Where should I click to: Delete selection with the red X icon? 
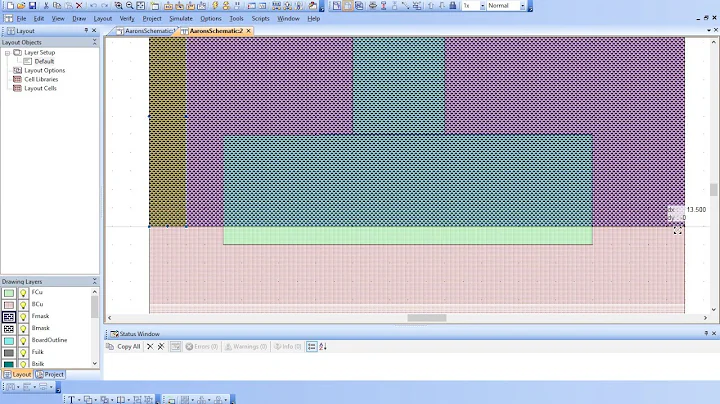79,6
